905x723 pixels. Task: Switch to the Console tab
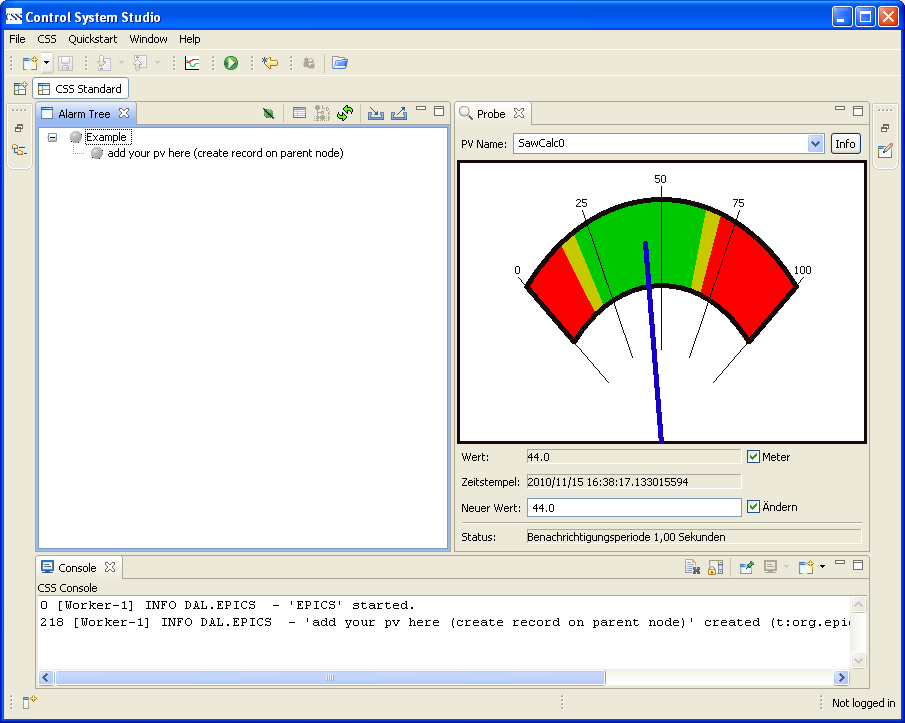tap(77, 568)
